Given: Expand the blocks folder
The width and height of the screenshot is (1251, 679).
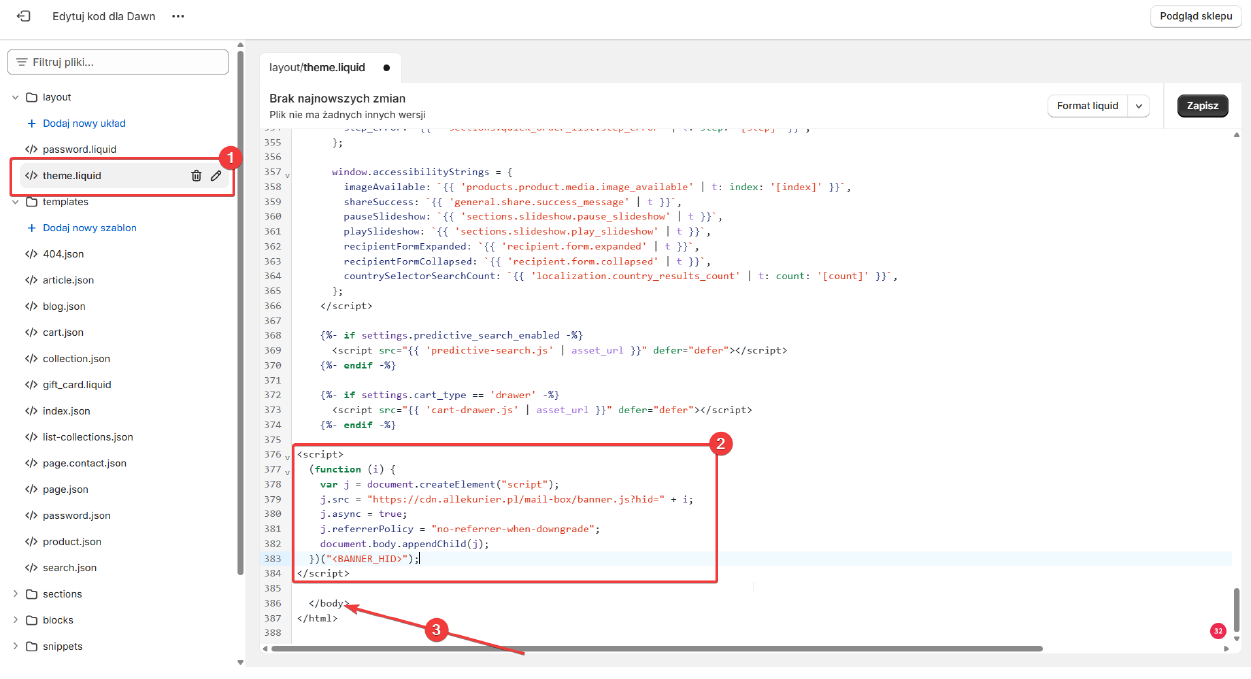Looking at the screenshot, I should 15,620.
